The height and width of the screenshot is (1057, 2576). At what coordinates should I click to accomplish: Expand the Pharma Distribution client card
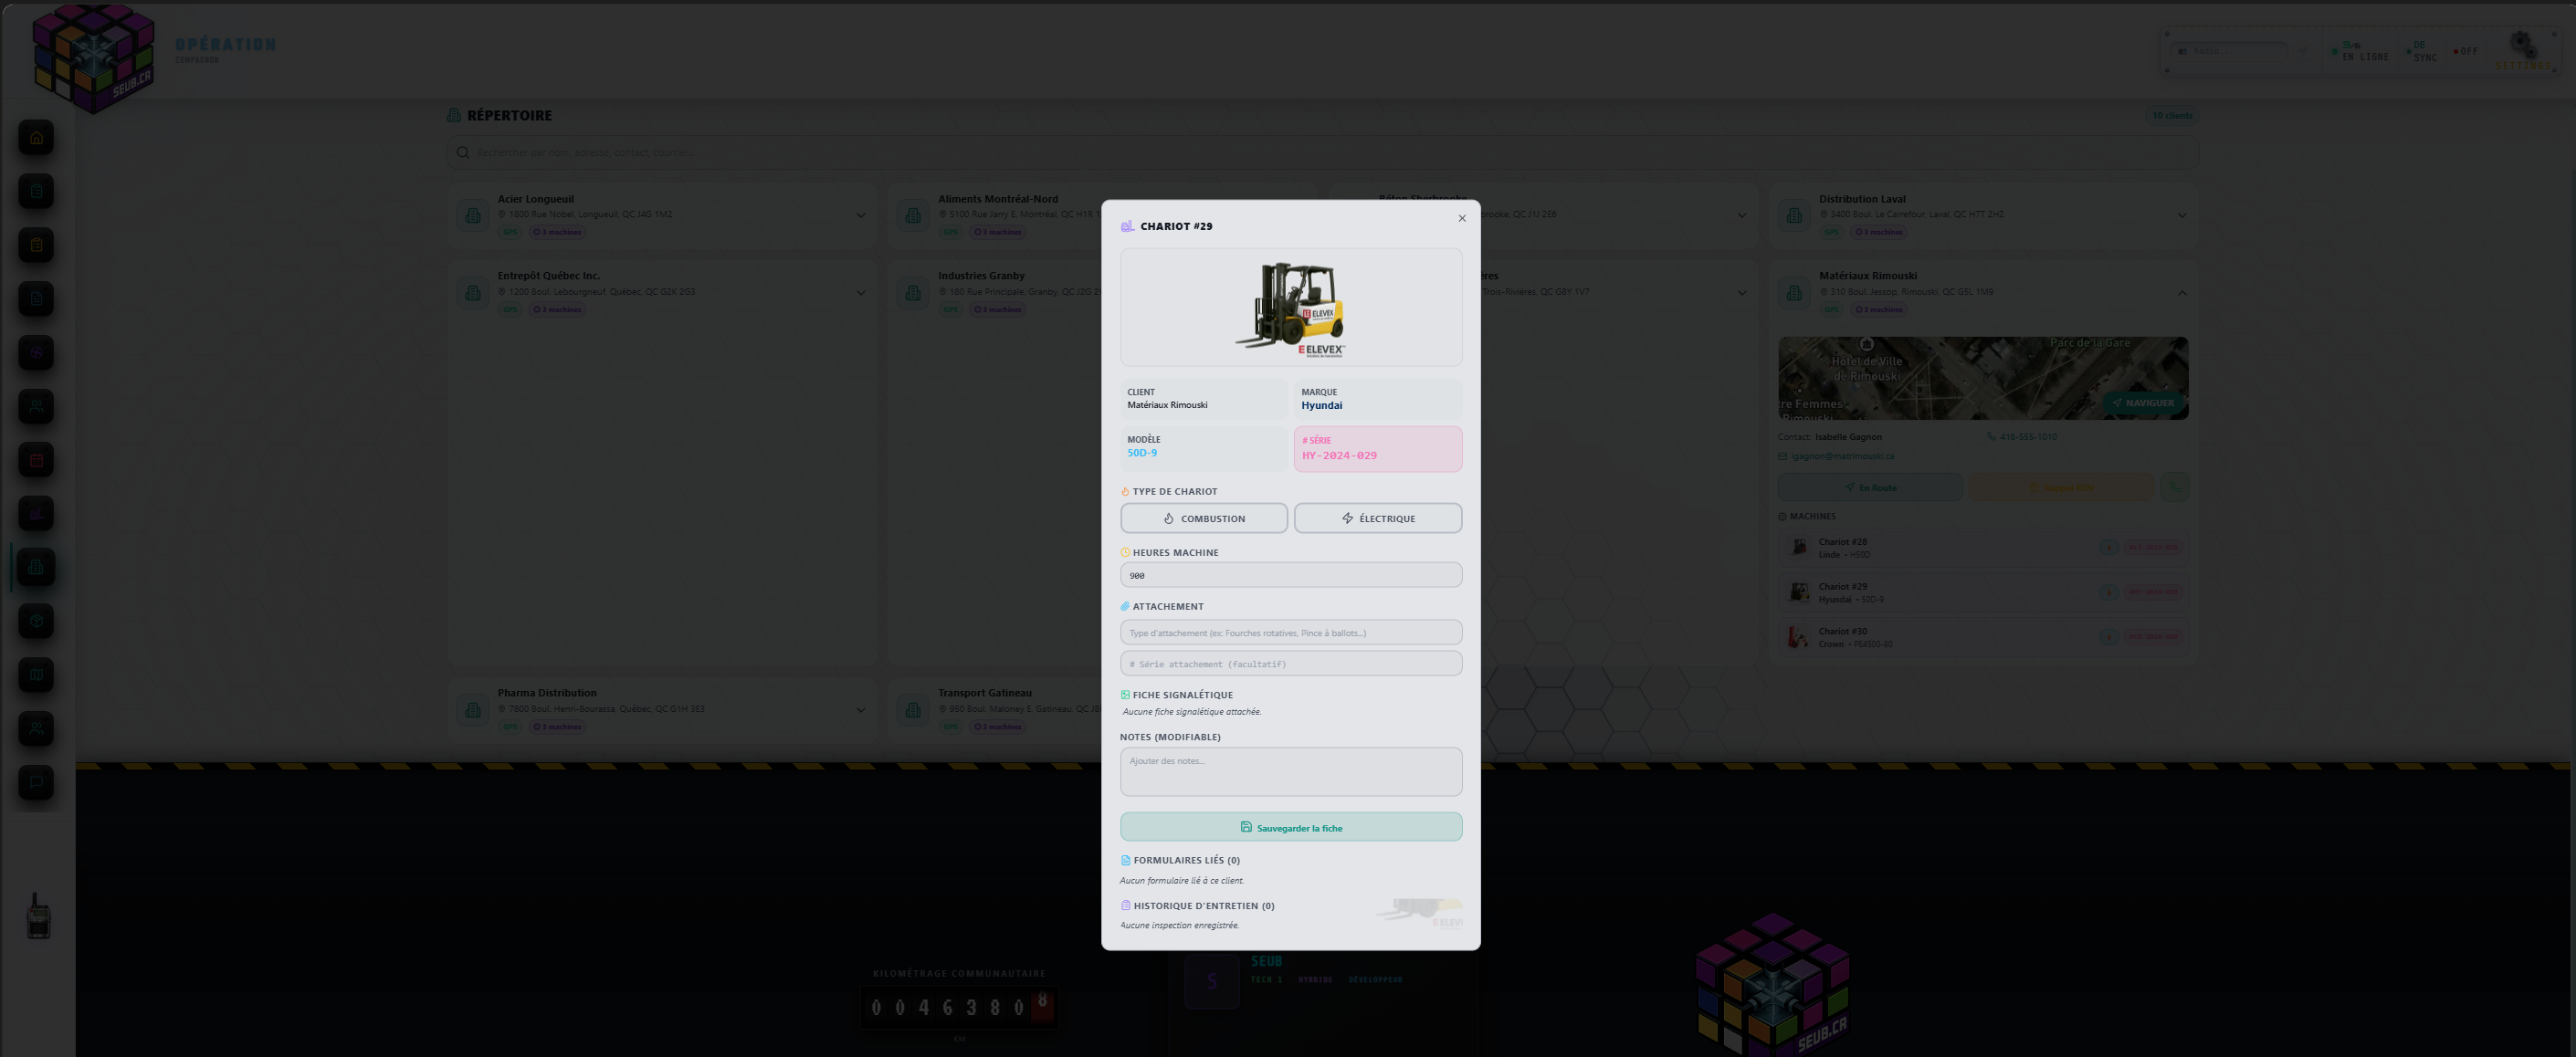860,710
